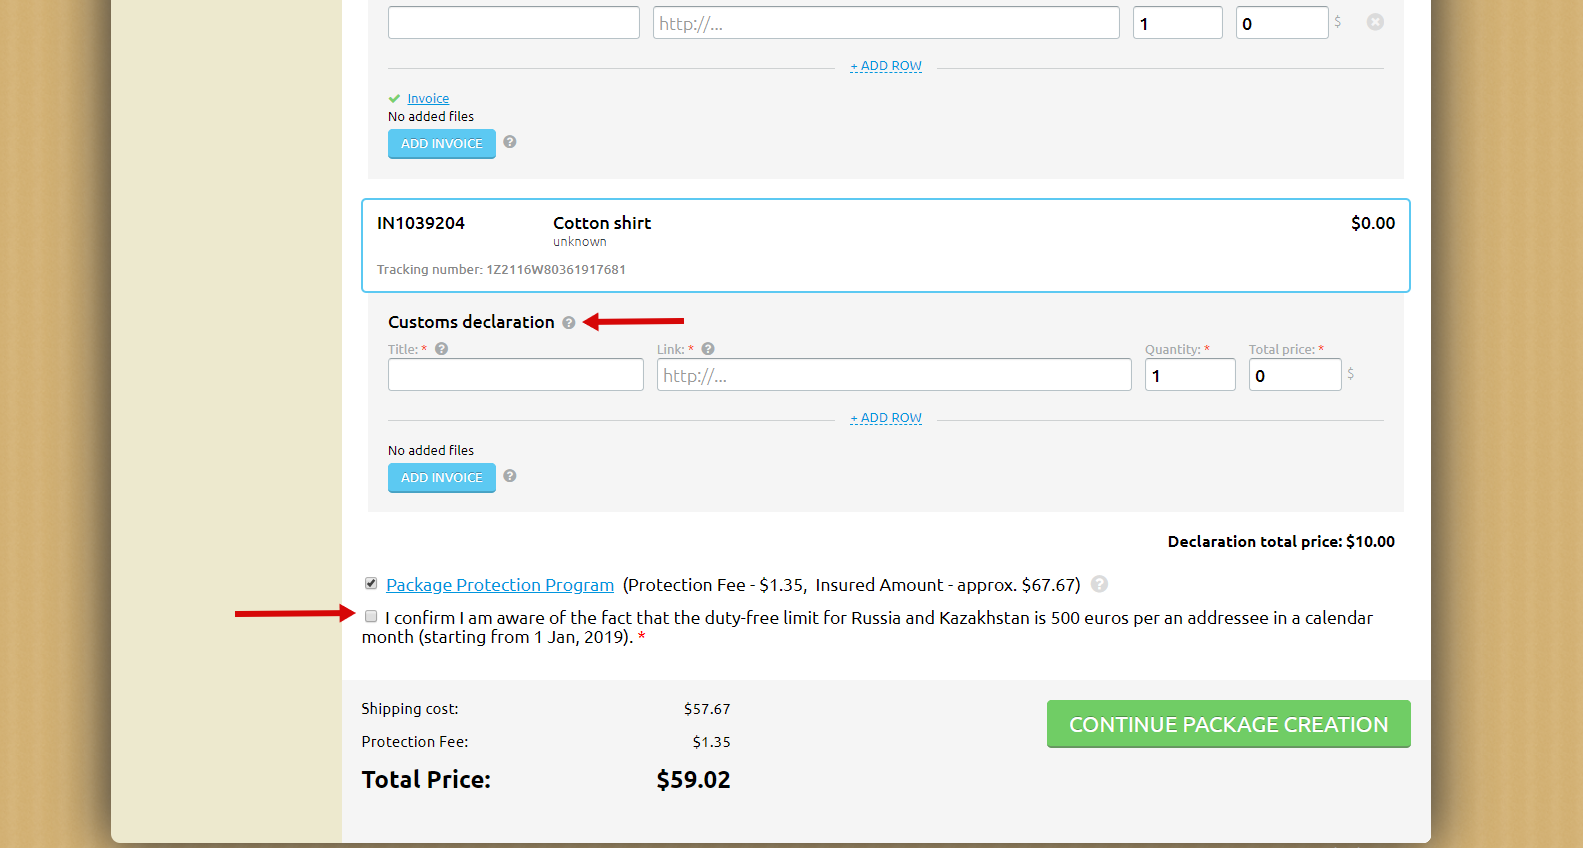Click help icon beside lower ADD INVOICE button
This screenshot has height=848, width=1583.
pyautogui.click(x=510, y=476)
